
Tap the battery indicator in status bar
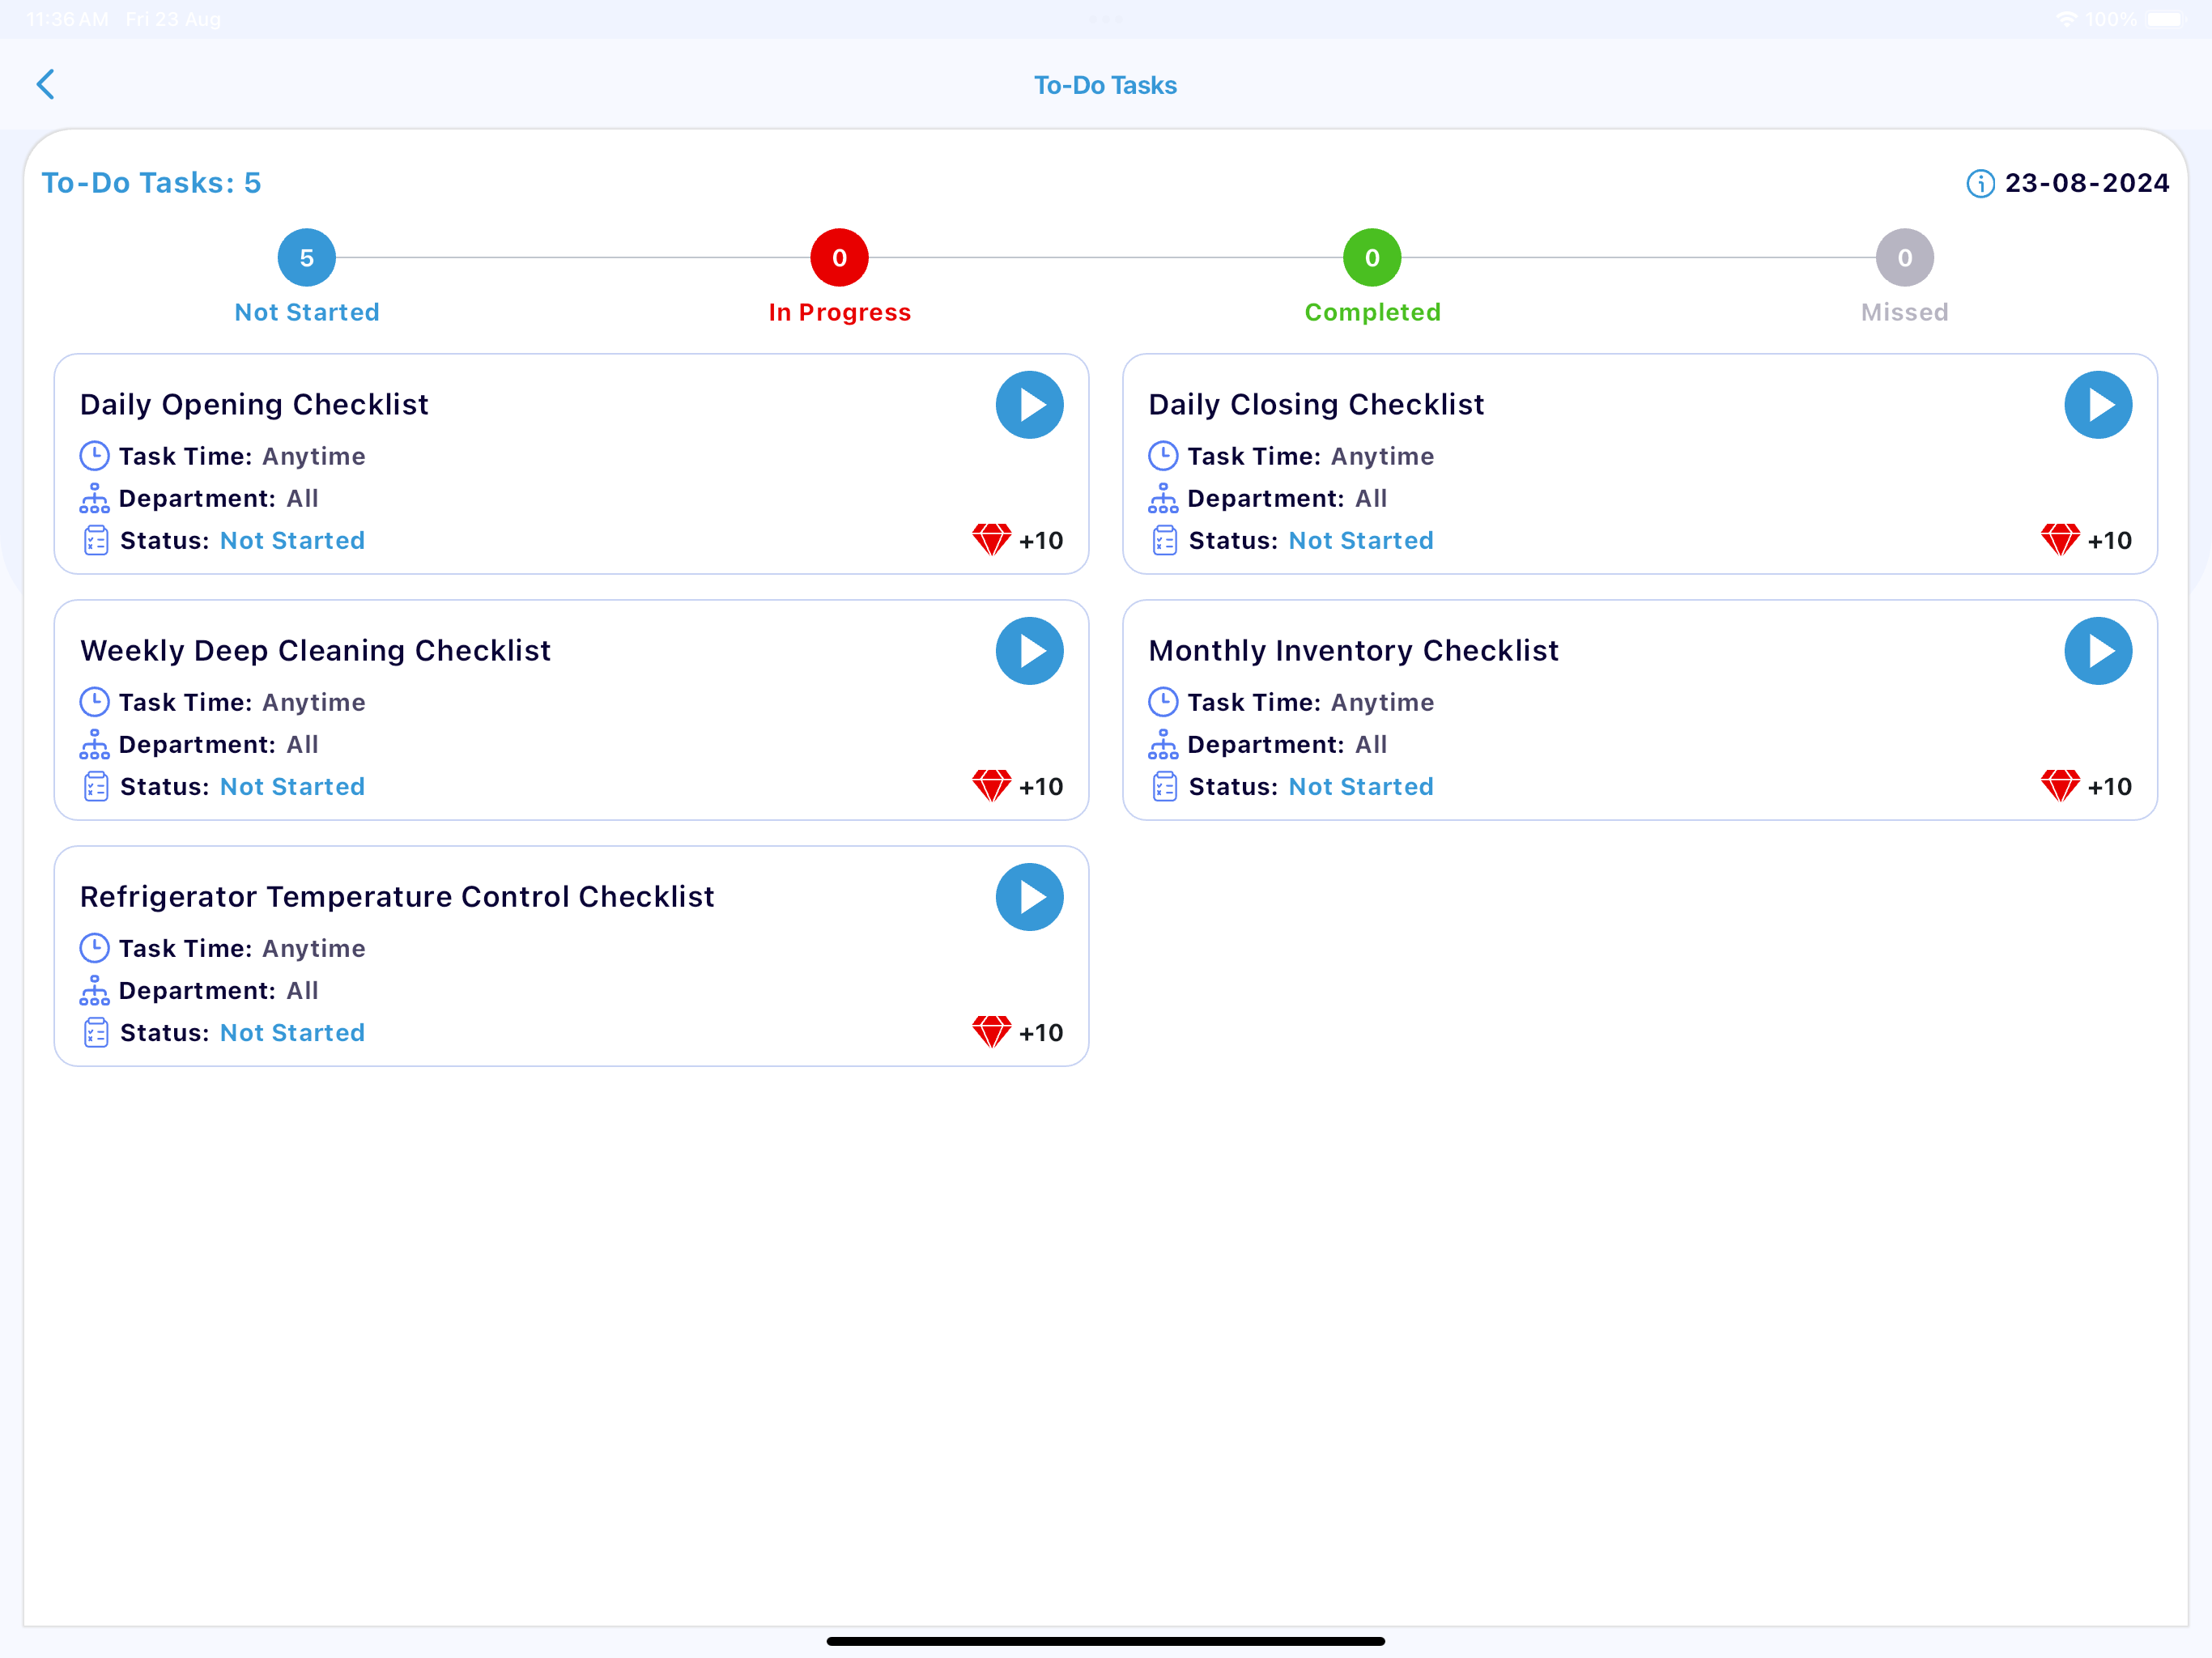[2164, 19]
